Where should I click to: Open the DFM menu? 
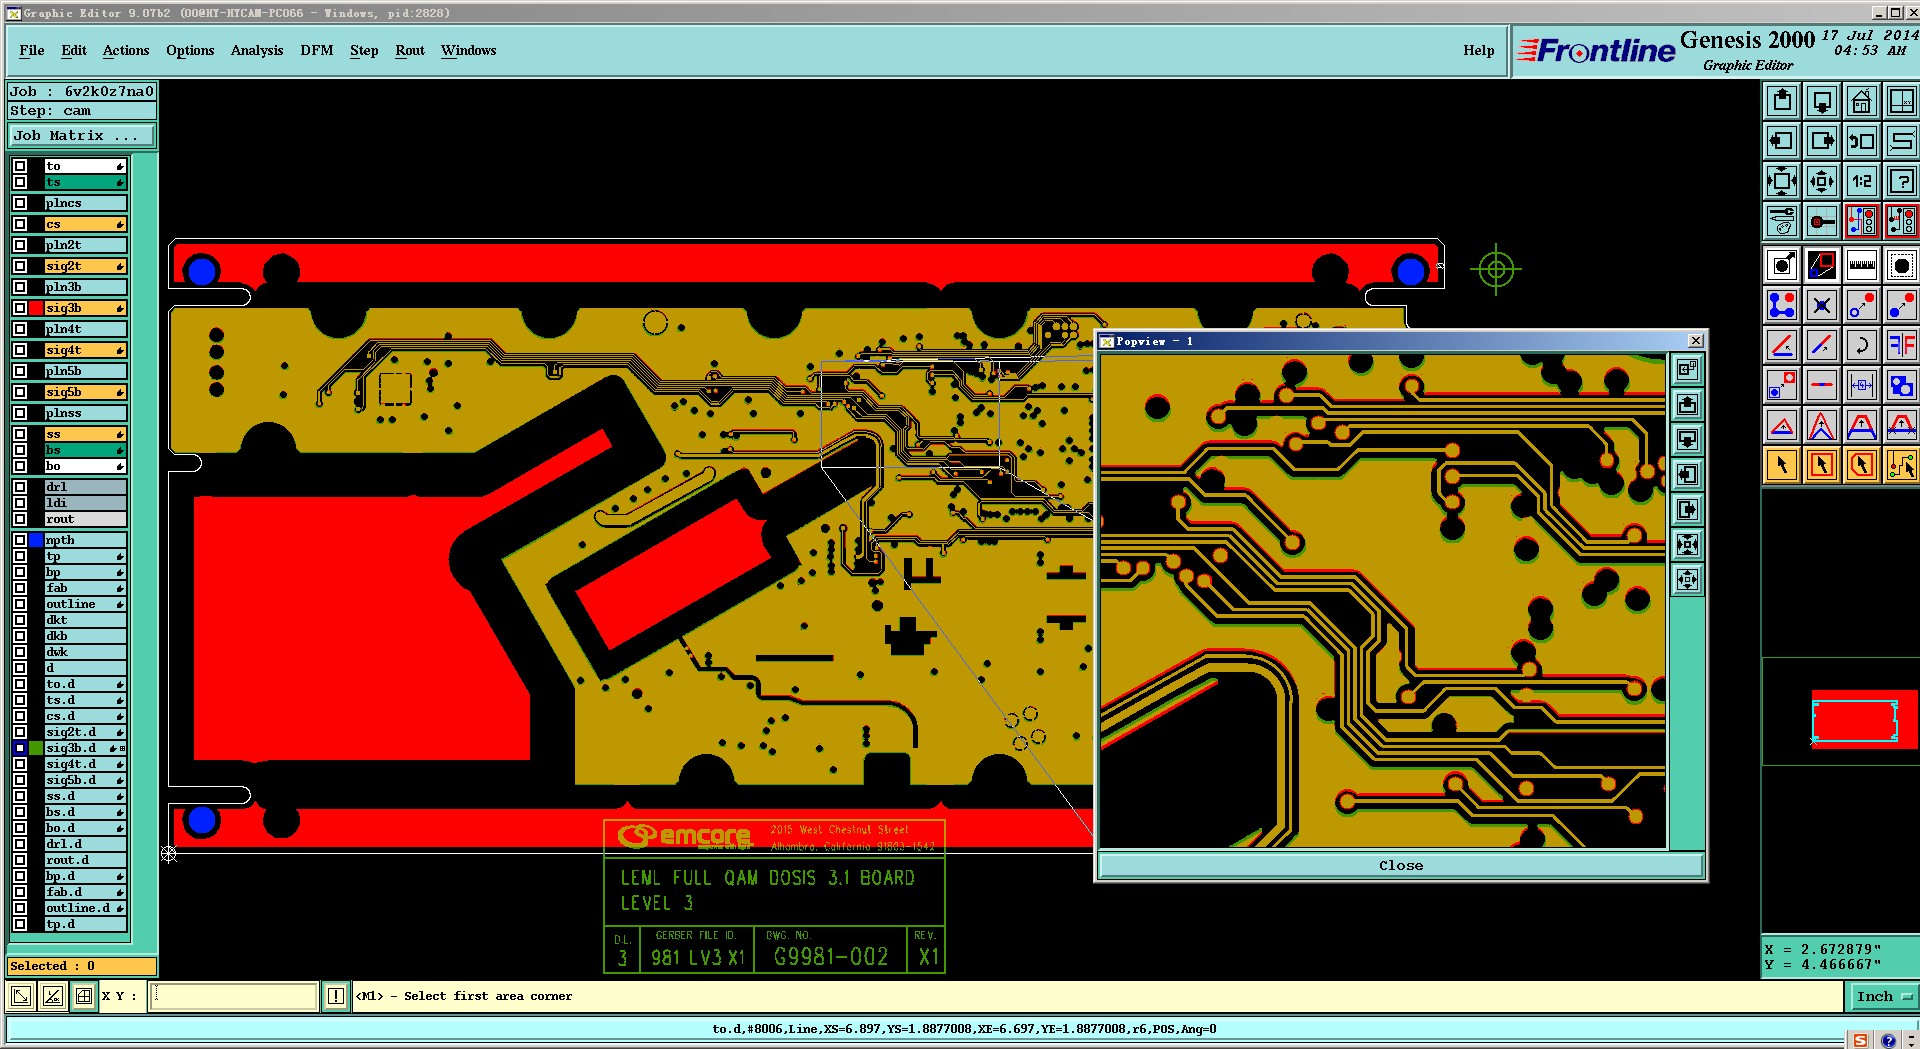click(317, 50)
